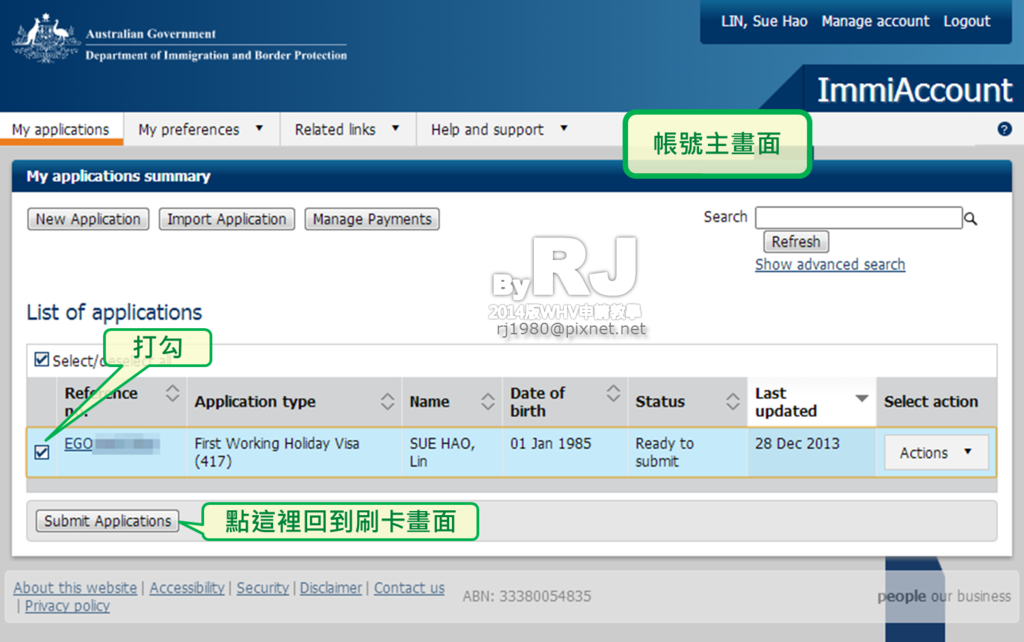Click the New Application button
This screenshot has width=1024, height=642.
point(88,219)
